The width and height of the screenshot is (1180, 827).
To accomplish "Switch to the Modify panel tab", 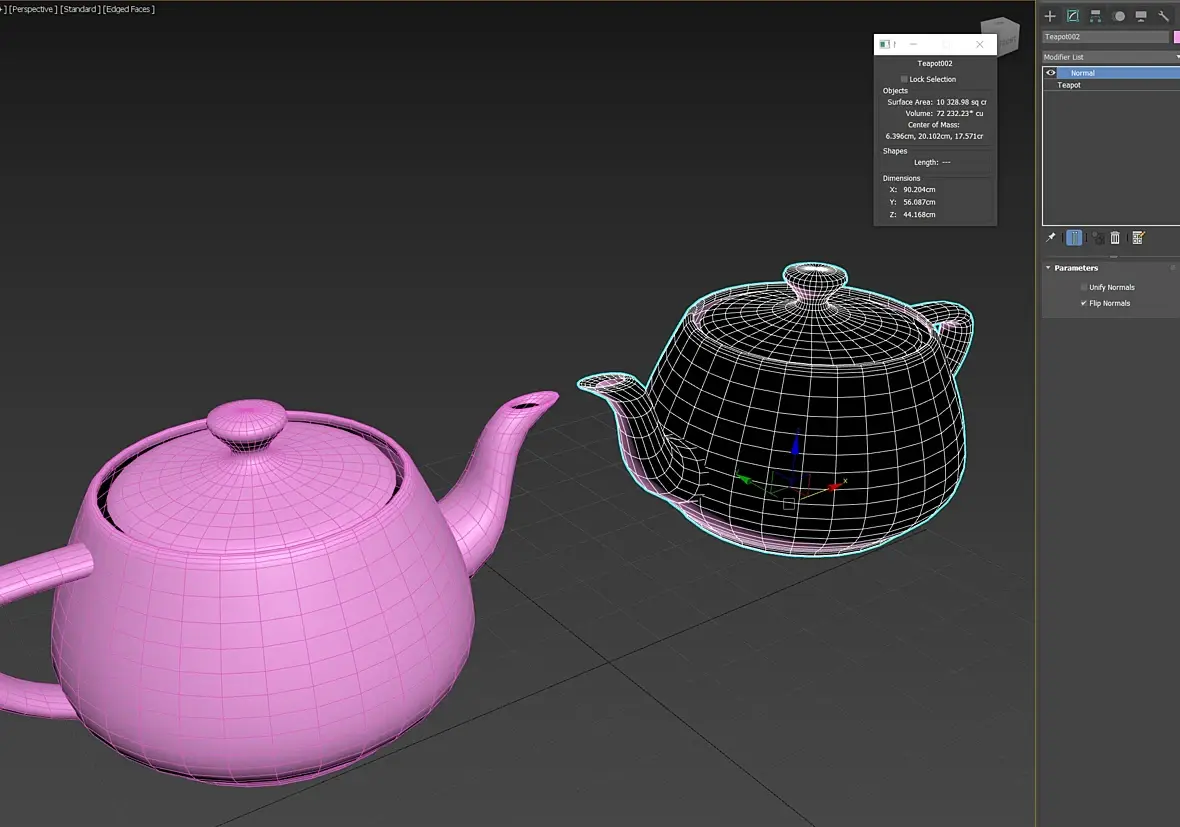I will pyautogui.click(x=1073, y=16).
